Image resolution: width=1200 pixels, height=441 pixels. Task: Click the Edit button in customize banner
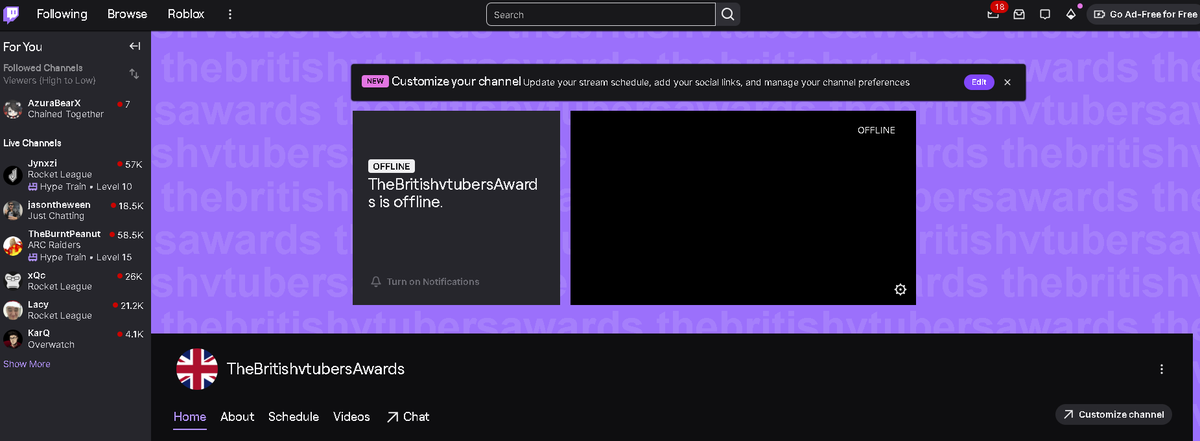point(979,82)
